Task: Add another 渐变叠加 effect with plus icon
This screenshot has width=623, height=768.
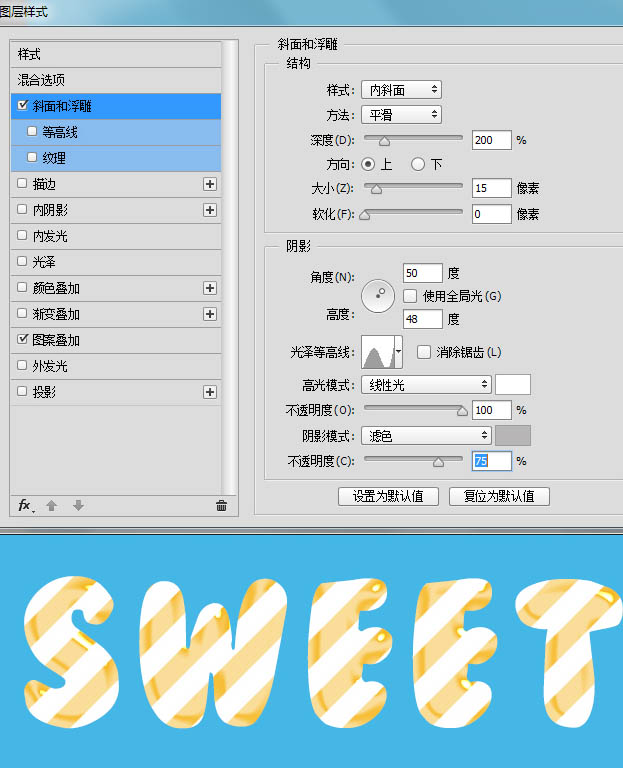Action: 210,314
